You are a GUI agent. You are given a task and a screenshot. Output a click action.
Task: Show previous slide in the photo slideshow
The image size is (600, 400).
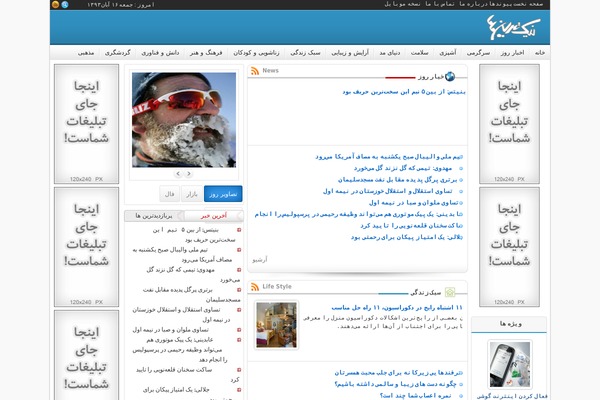178,174
